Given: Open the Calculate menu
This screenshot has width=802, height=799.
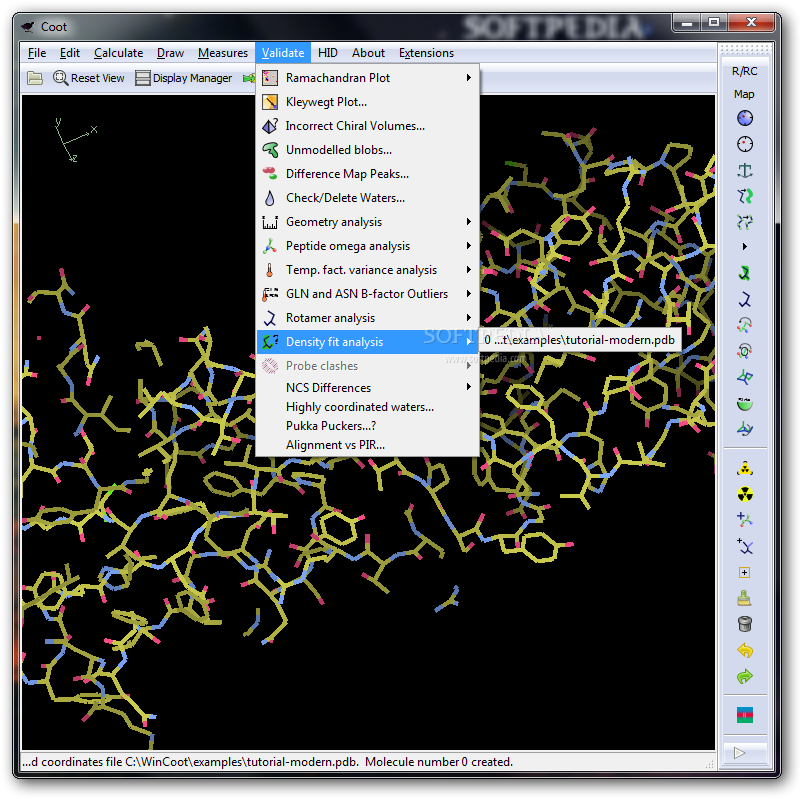Looking at the screenshot, I should coord(119,53).
